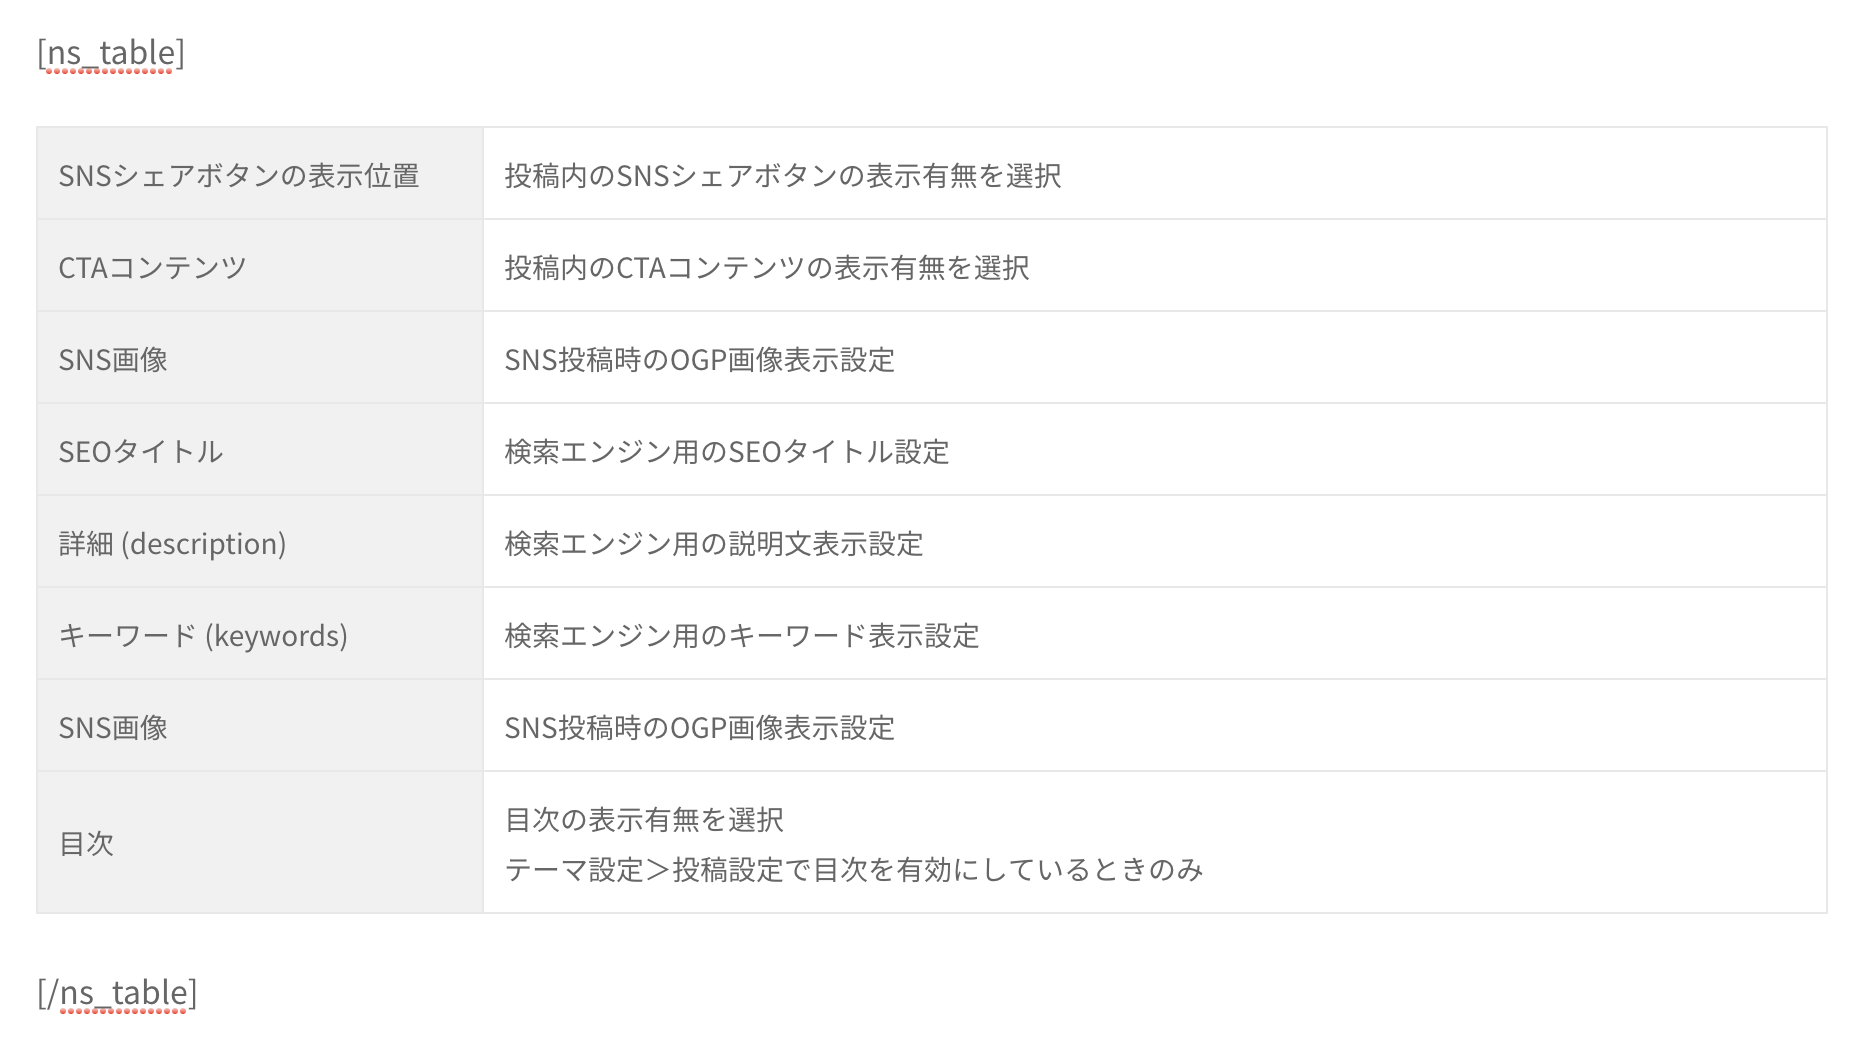Select the 詳細 (description) header cell
The image size is (1862, 1046).
click(172, 544)
